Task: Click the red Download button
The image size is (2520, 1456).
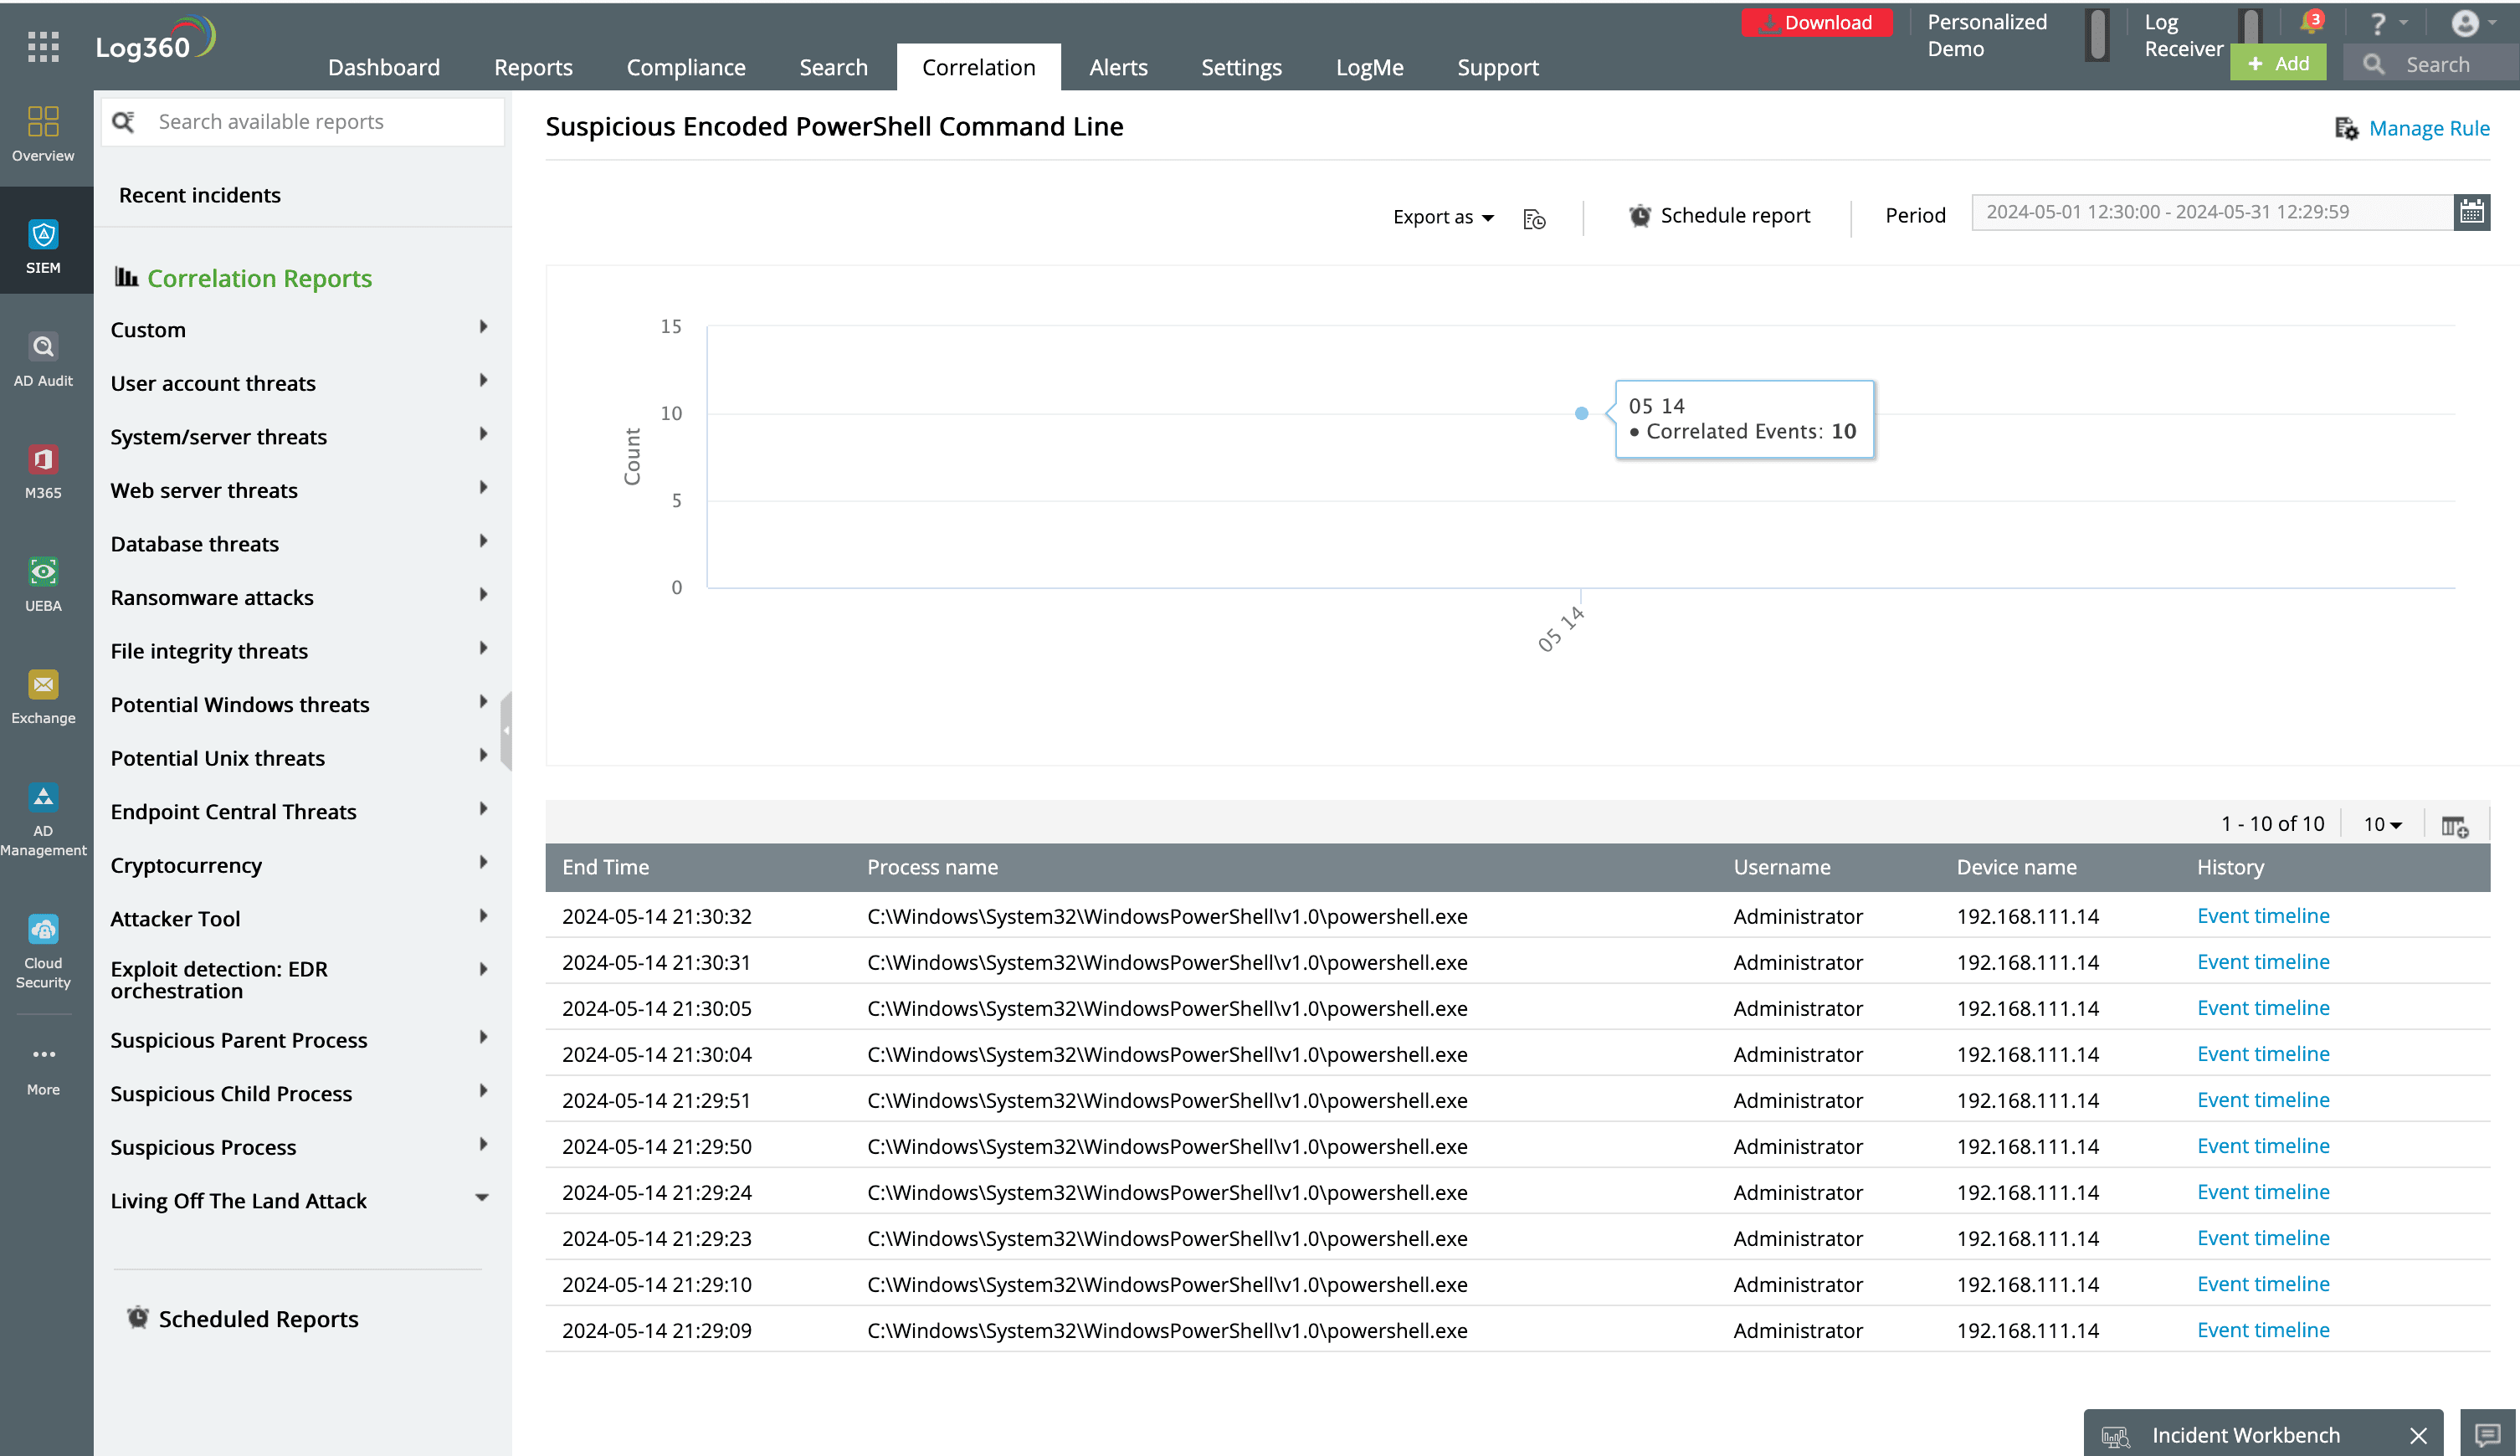Action: (1816, 22)
